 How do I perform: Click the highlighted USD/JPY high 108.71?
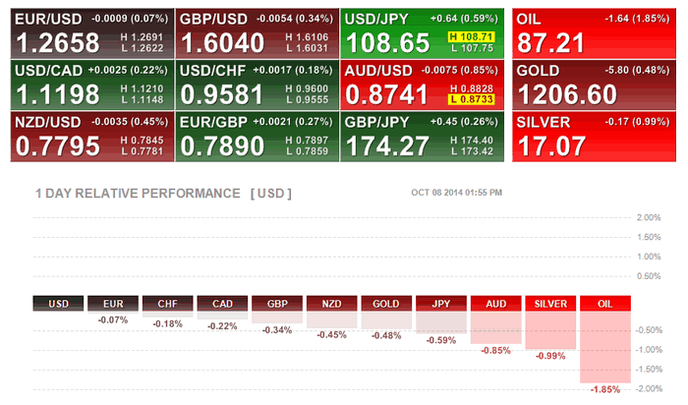pyautogui.click(x=471, y=37)
